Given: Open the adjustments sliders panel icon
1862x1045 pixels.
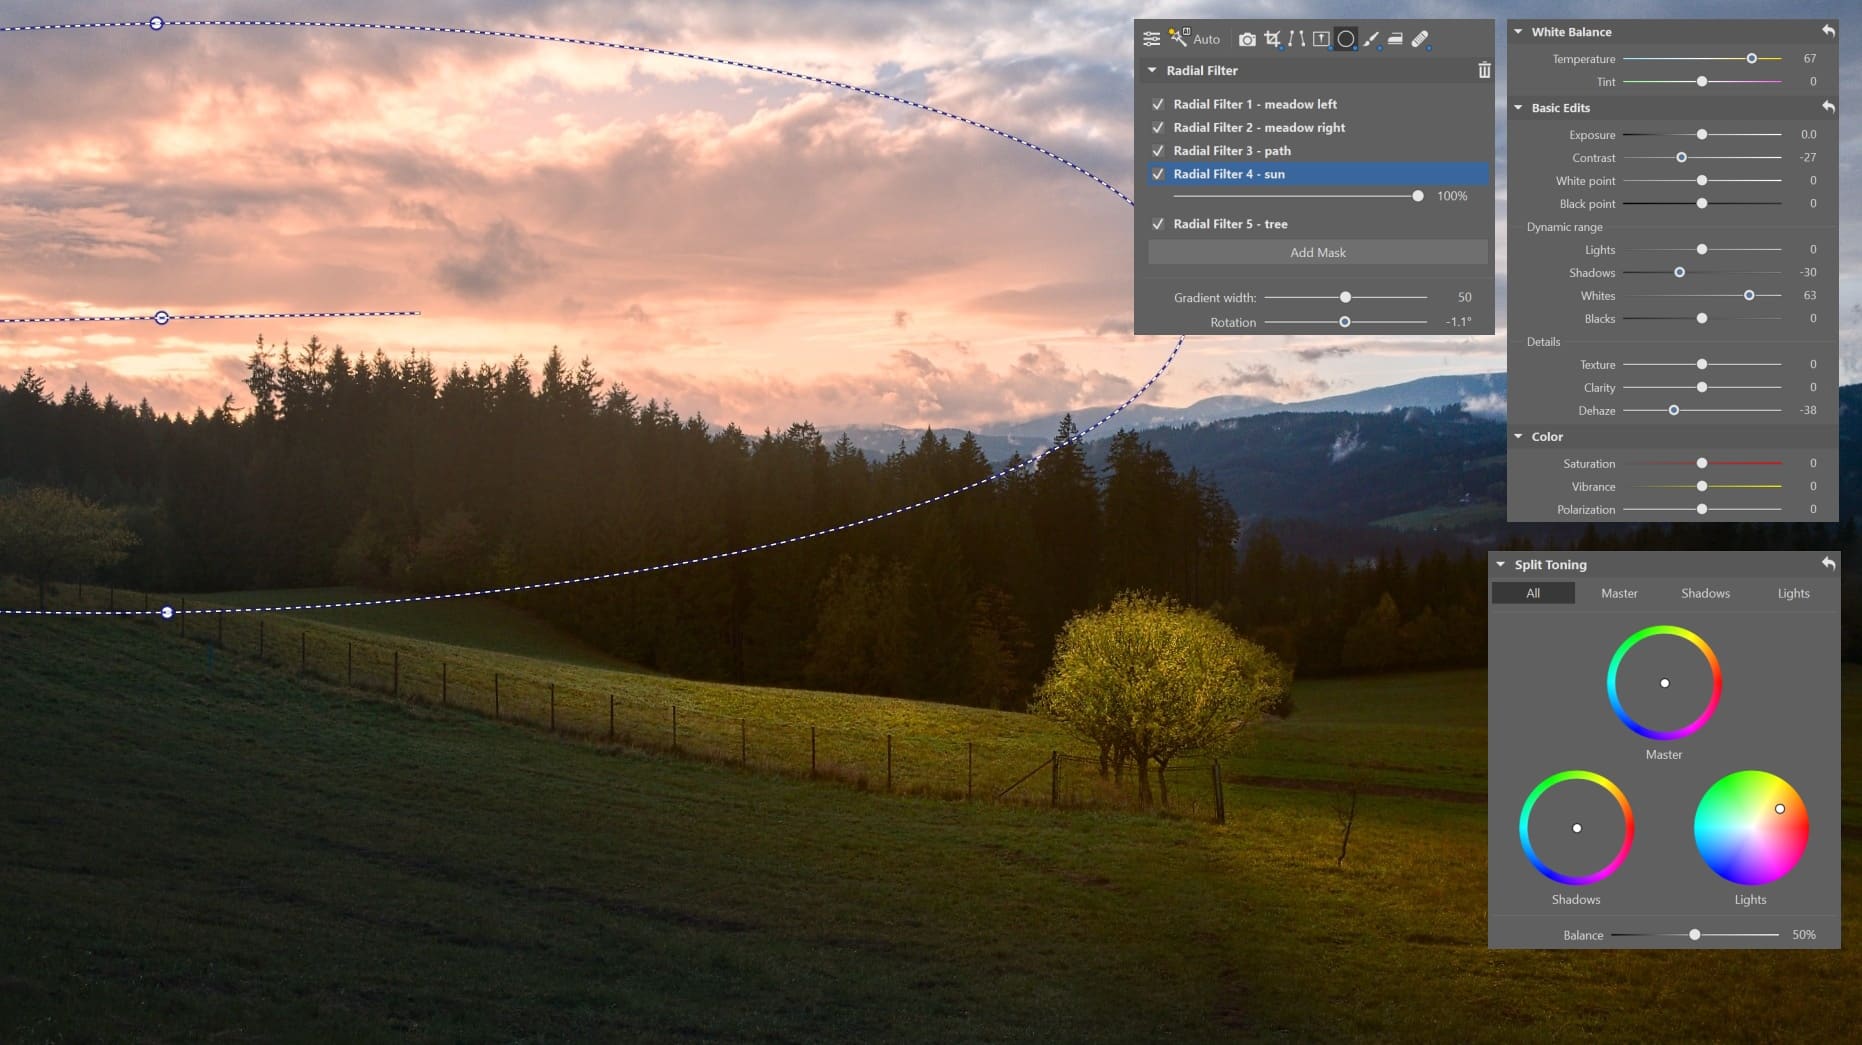Looking at the screenshot, I should pyautogui.click(x=1152, y=39).
